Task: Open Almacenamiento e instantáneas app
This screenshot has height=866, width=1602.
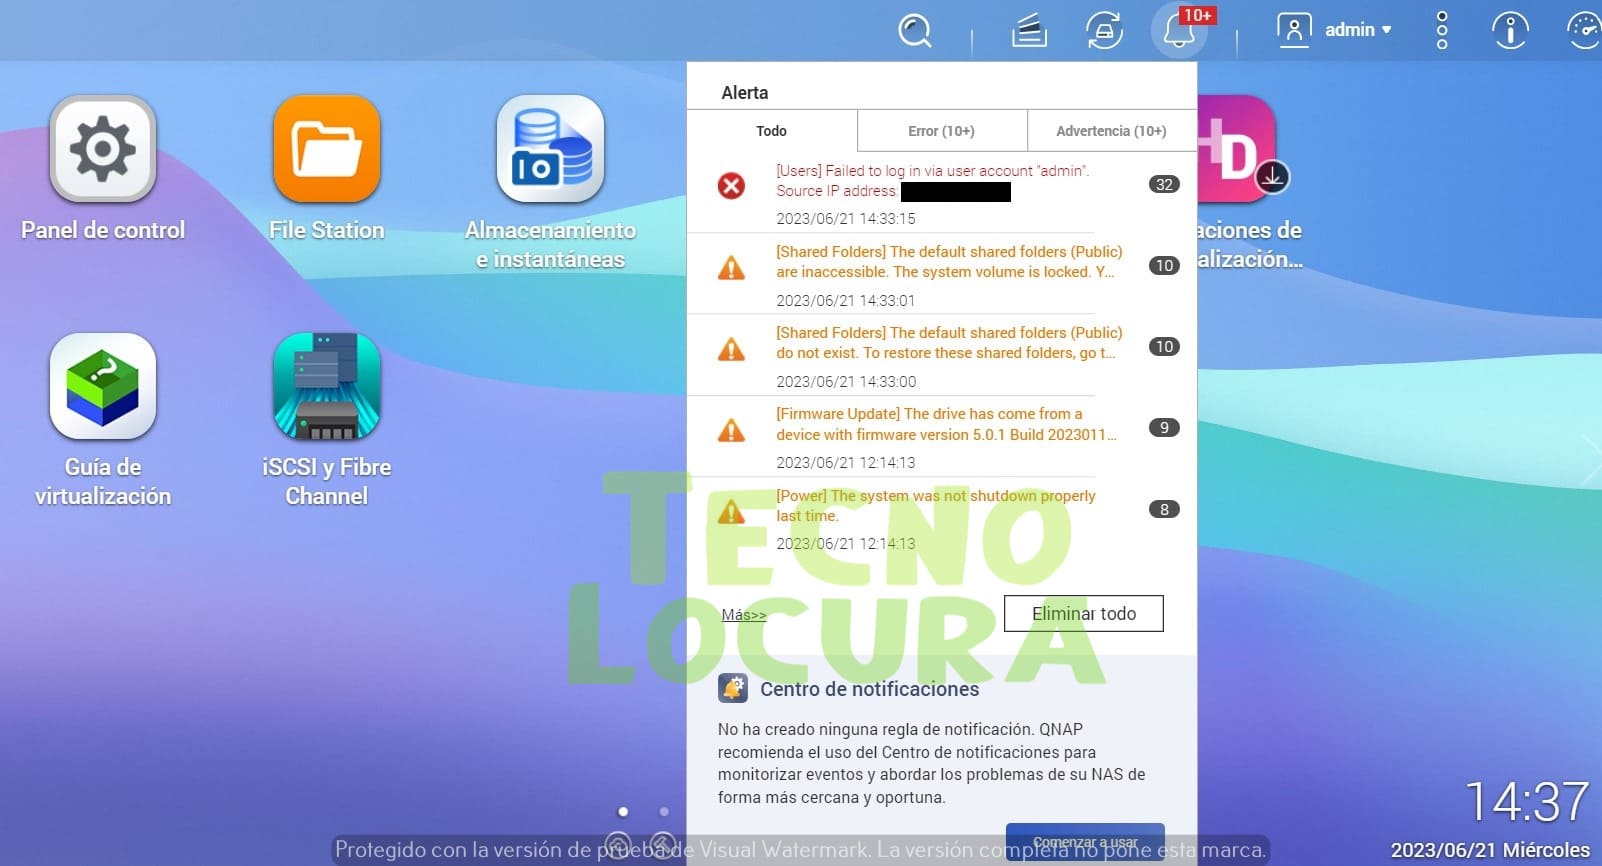Action: [x=550, y=149]
